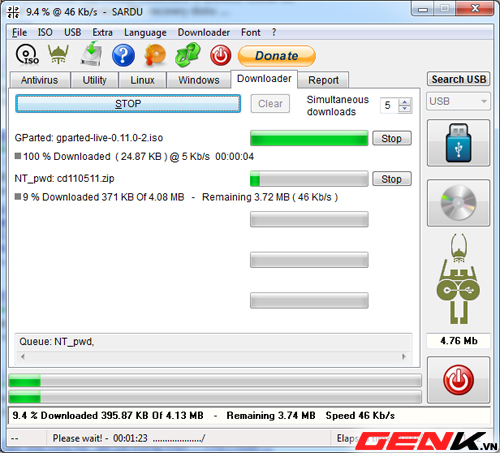Switch to the Antivirus tab
The width and height of the screenshot is (500, 453).
pyautogui.click(x=40, y=80)
